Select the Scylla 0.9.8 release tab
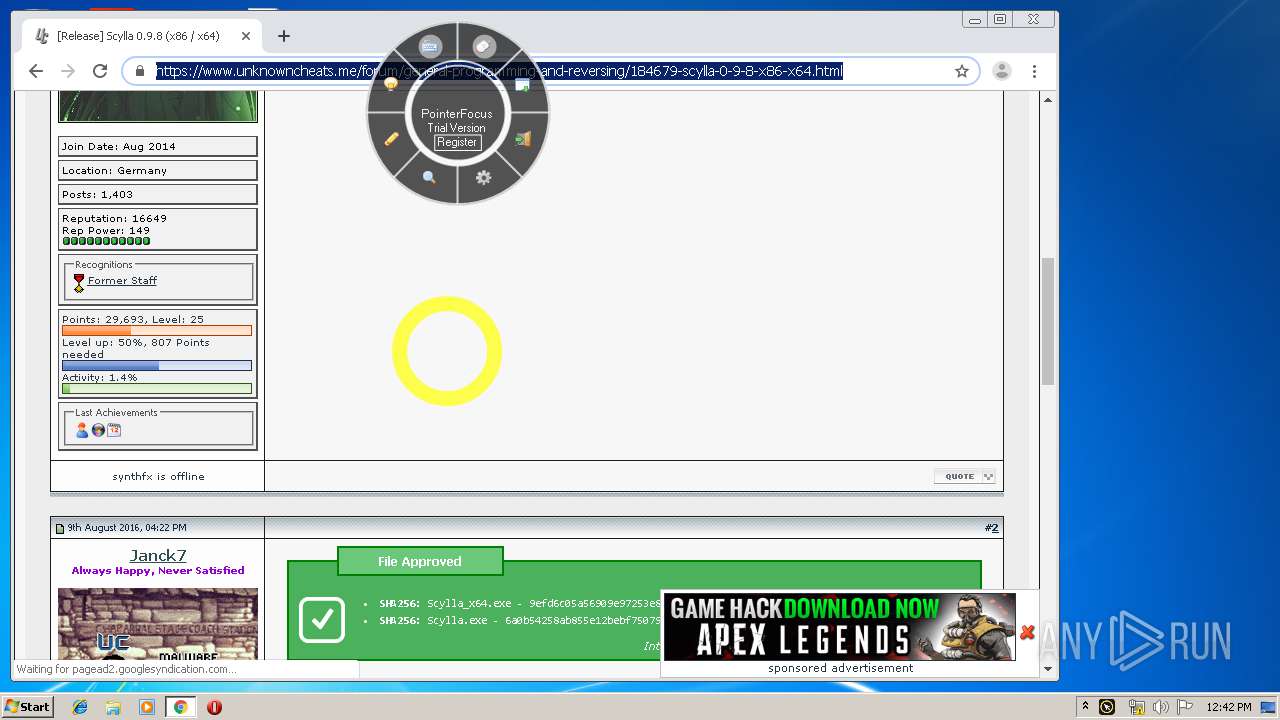Viewport: 1280px width, 720px height. coord(142,36)
